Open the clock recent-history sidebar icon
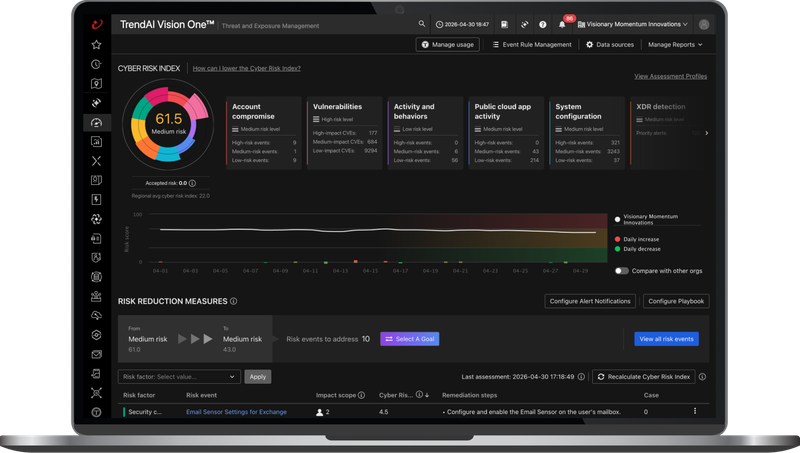Screen dimensions: 800x453 click(96, 64)
